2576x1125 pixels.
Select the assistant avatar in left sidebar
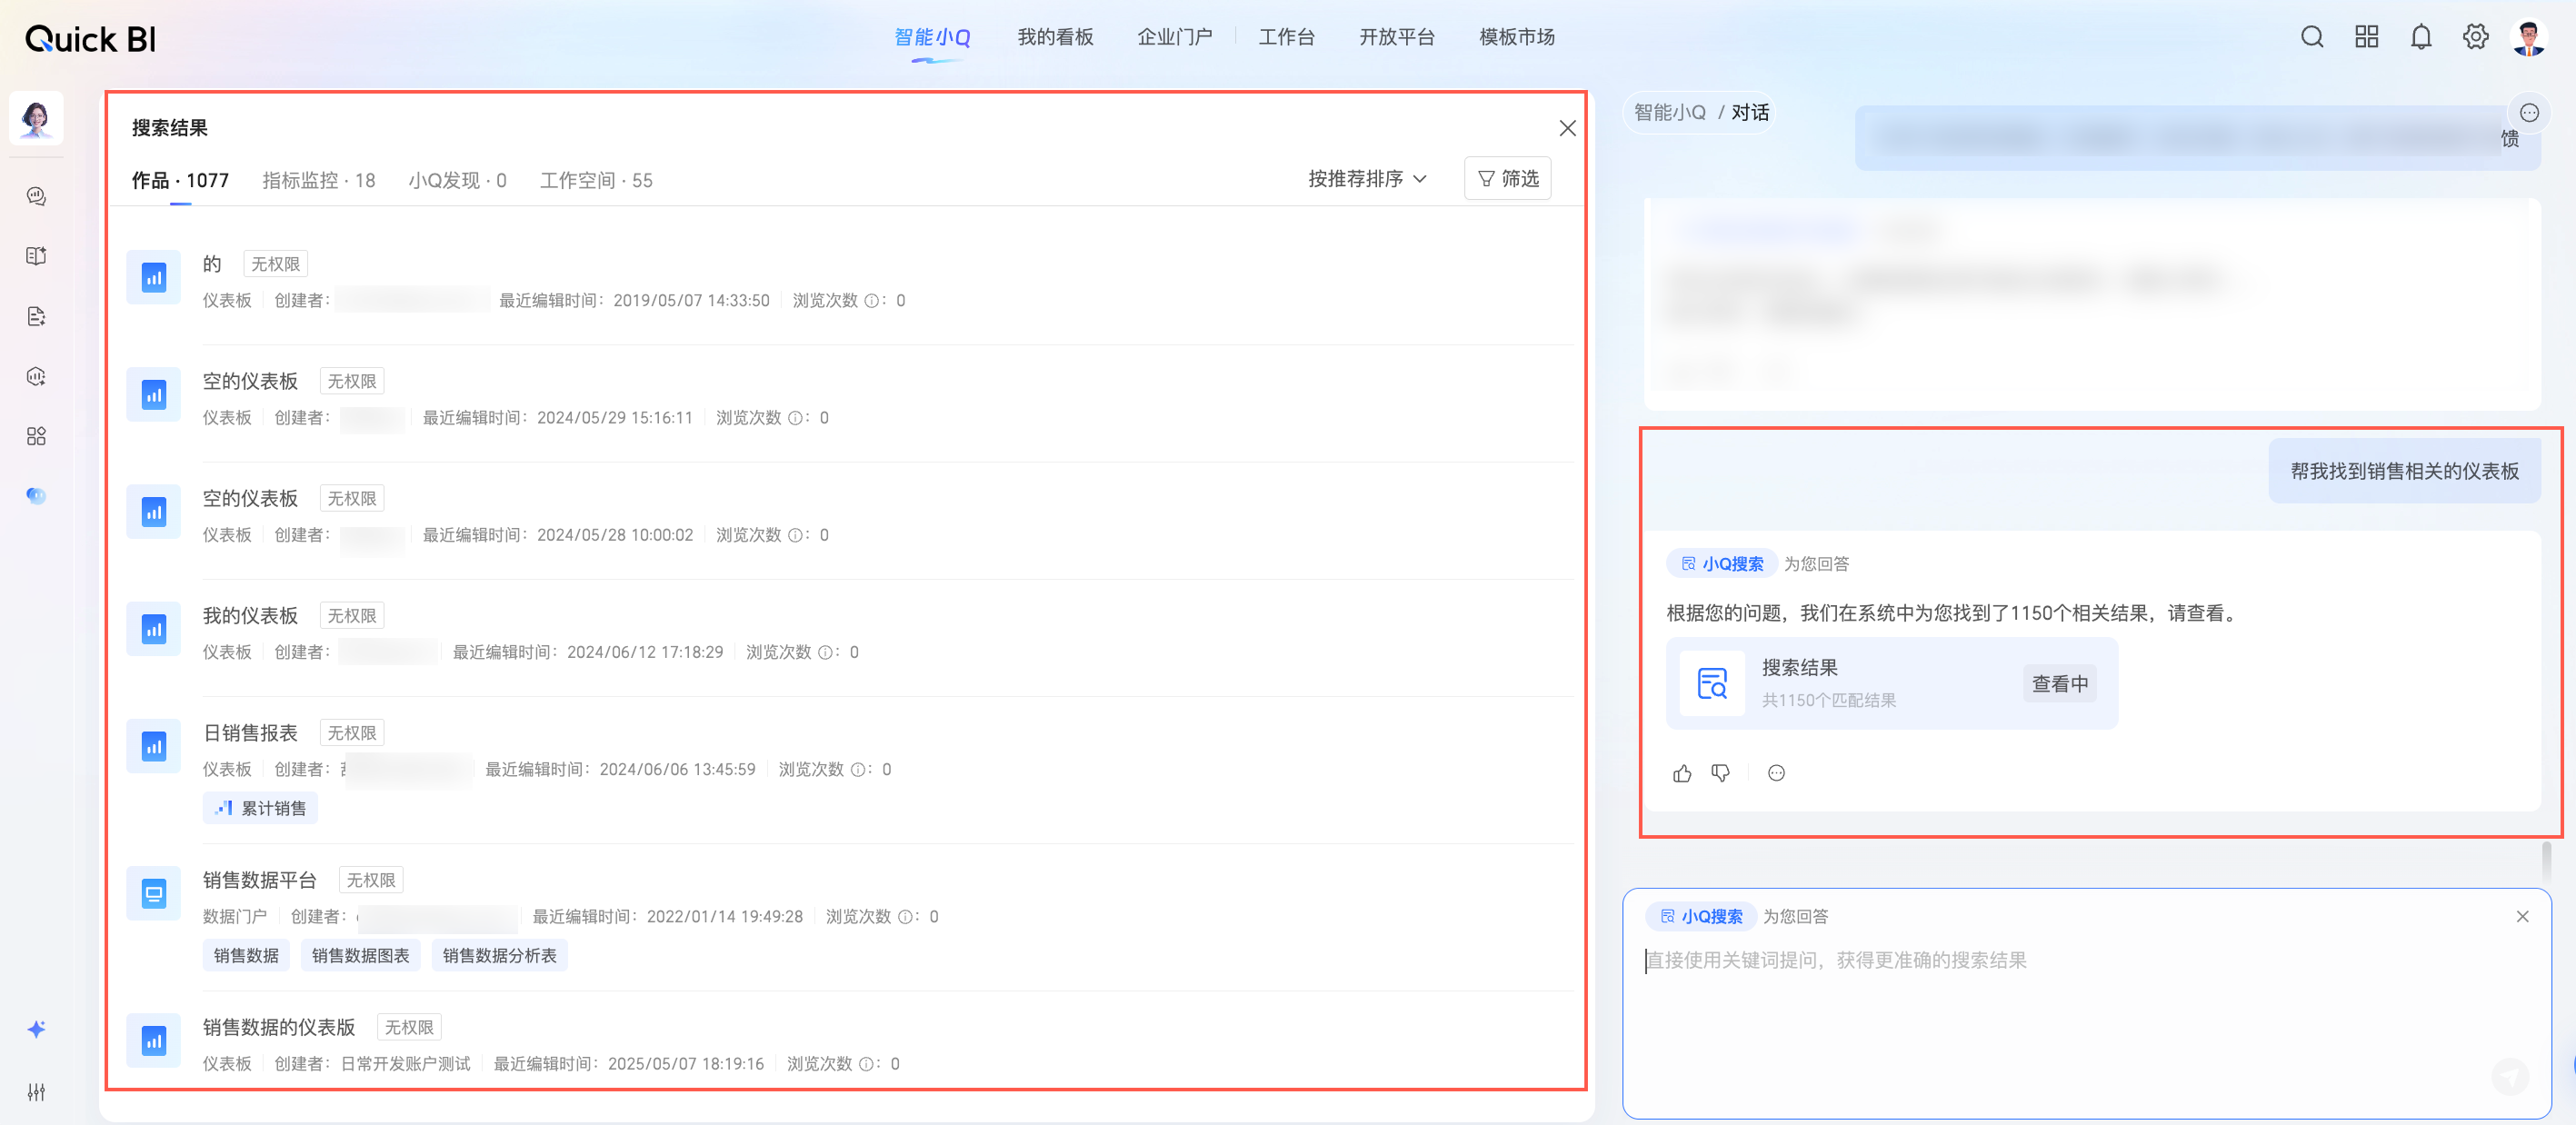(37, 118)
